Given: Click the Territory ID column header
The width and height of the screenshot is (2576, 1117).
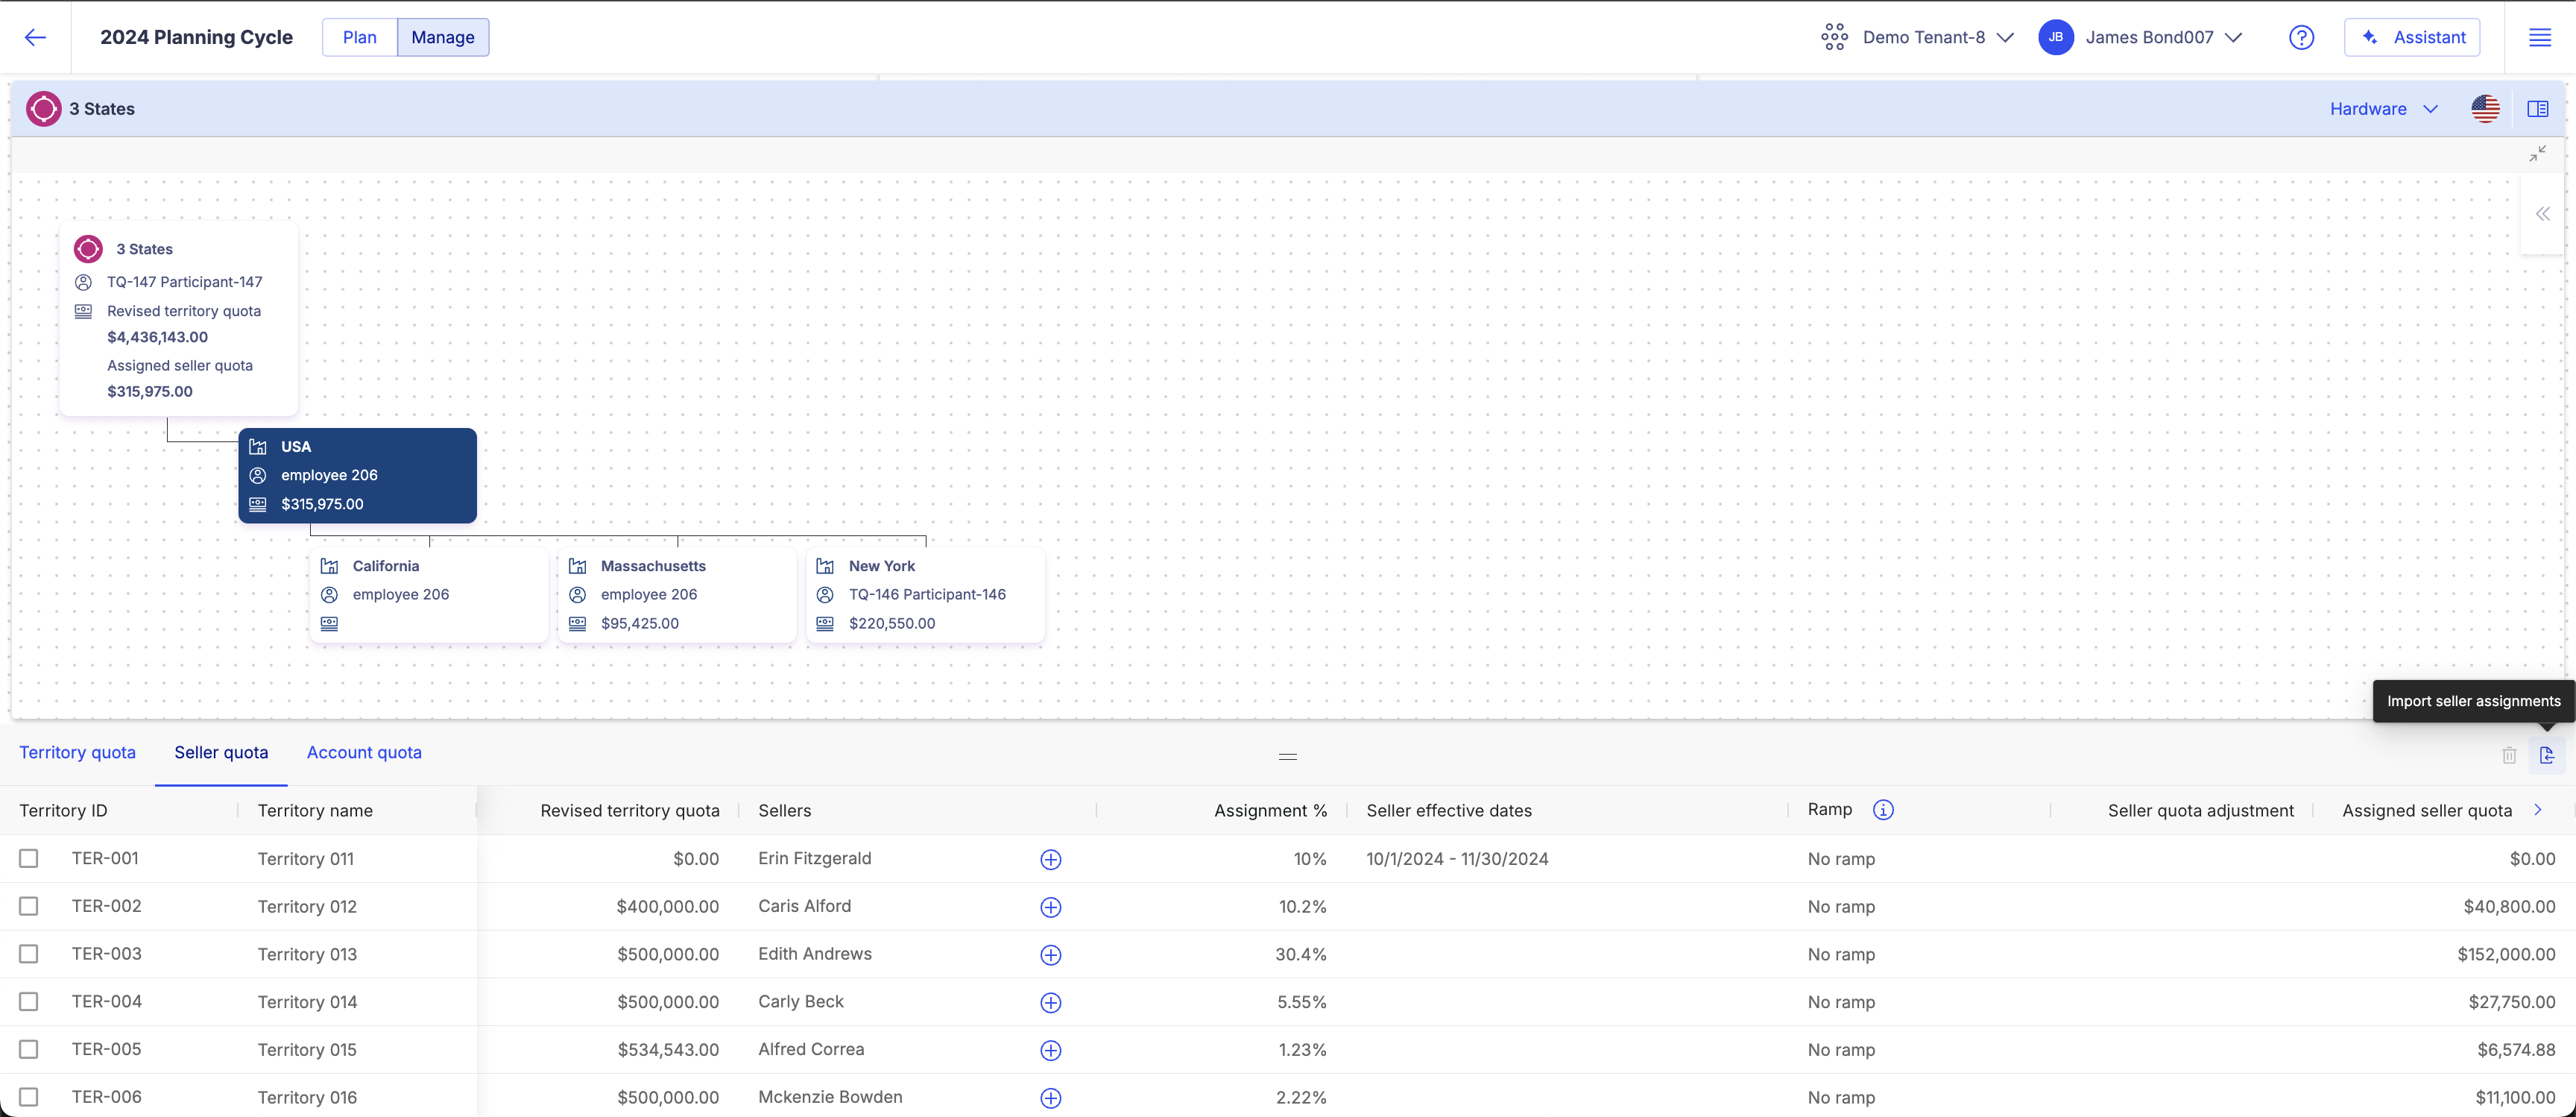Looking at the screenshot, I should click(63, 810).
